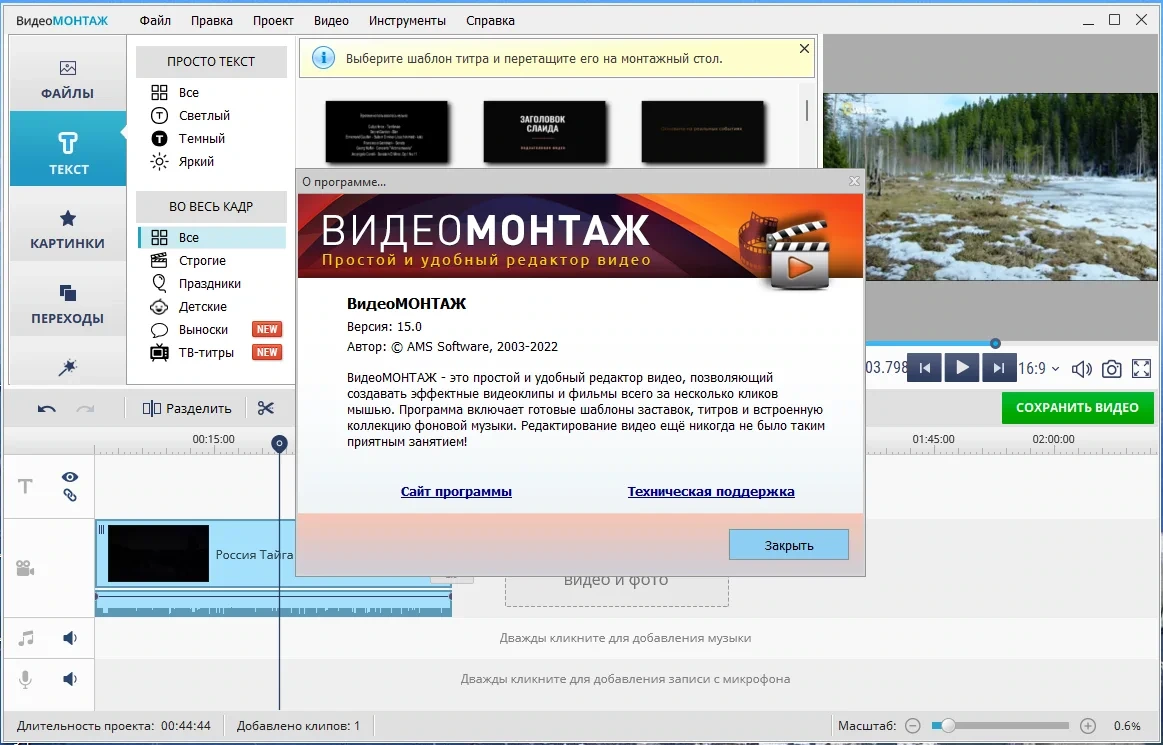Click the microphone track icon
This screenshot has height=745, width=1163.
point(25,679)
